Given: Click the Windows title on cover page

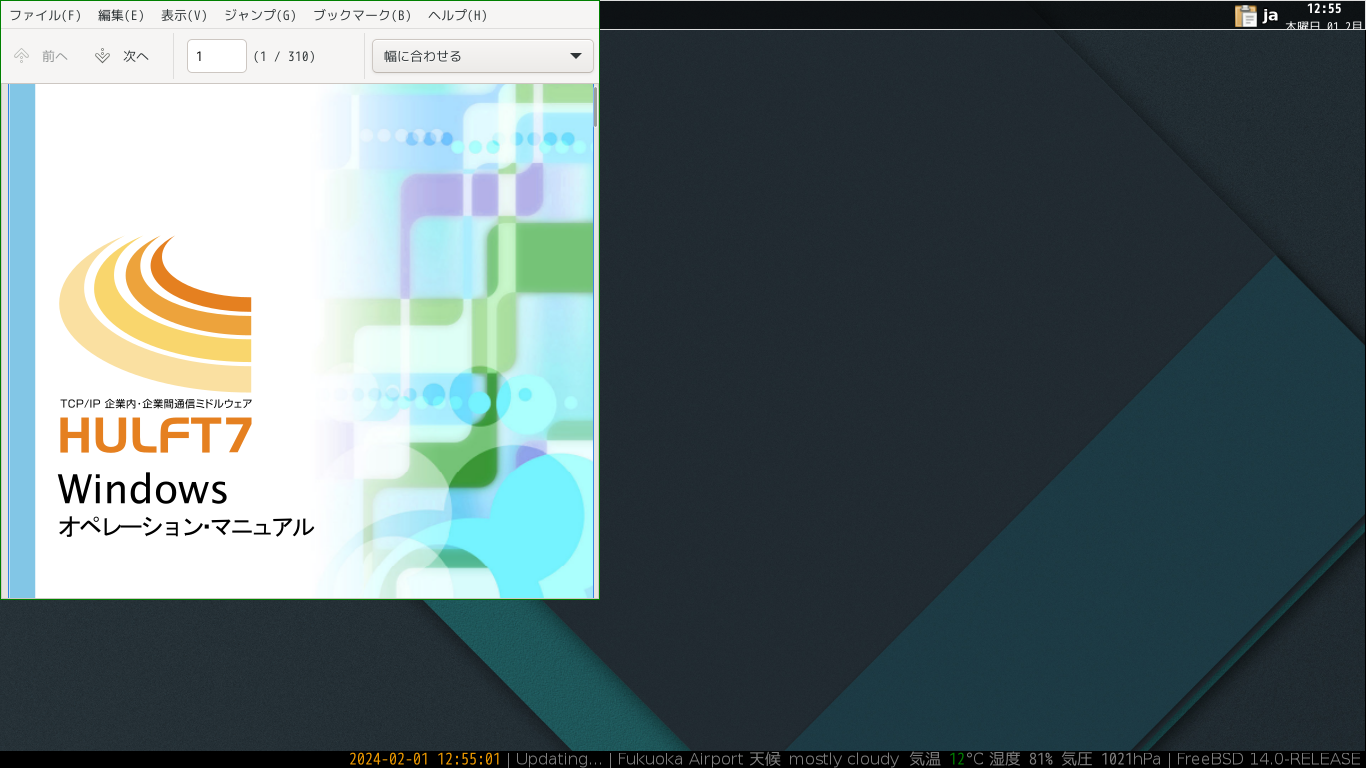Looking at the screenshot, I should [143, 489].
